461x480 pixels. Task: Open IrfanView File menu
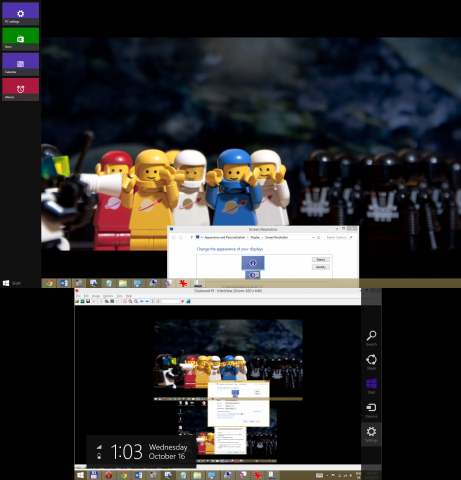pyautogui.click(x=78, y=296)
